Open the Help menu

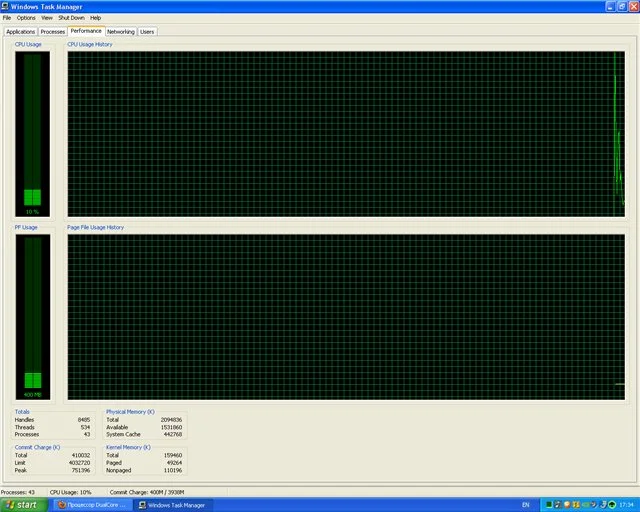coord(96,18)
